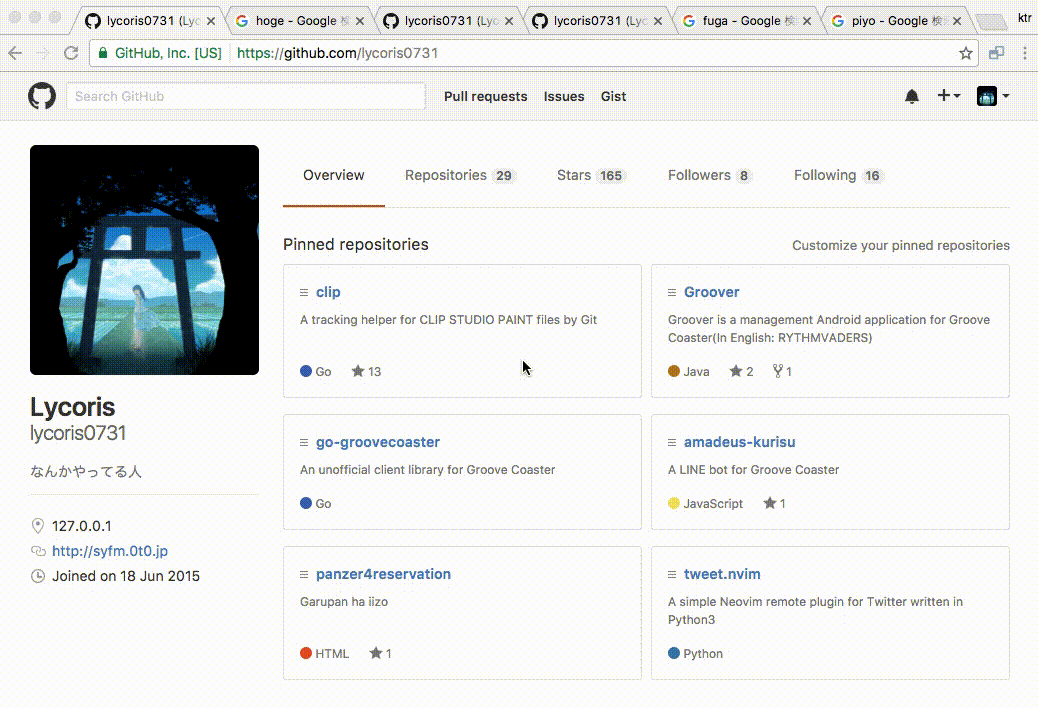Open the new tab button
The image size is (1038, 708).
point(992,22)
